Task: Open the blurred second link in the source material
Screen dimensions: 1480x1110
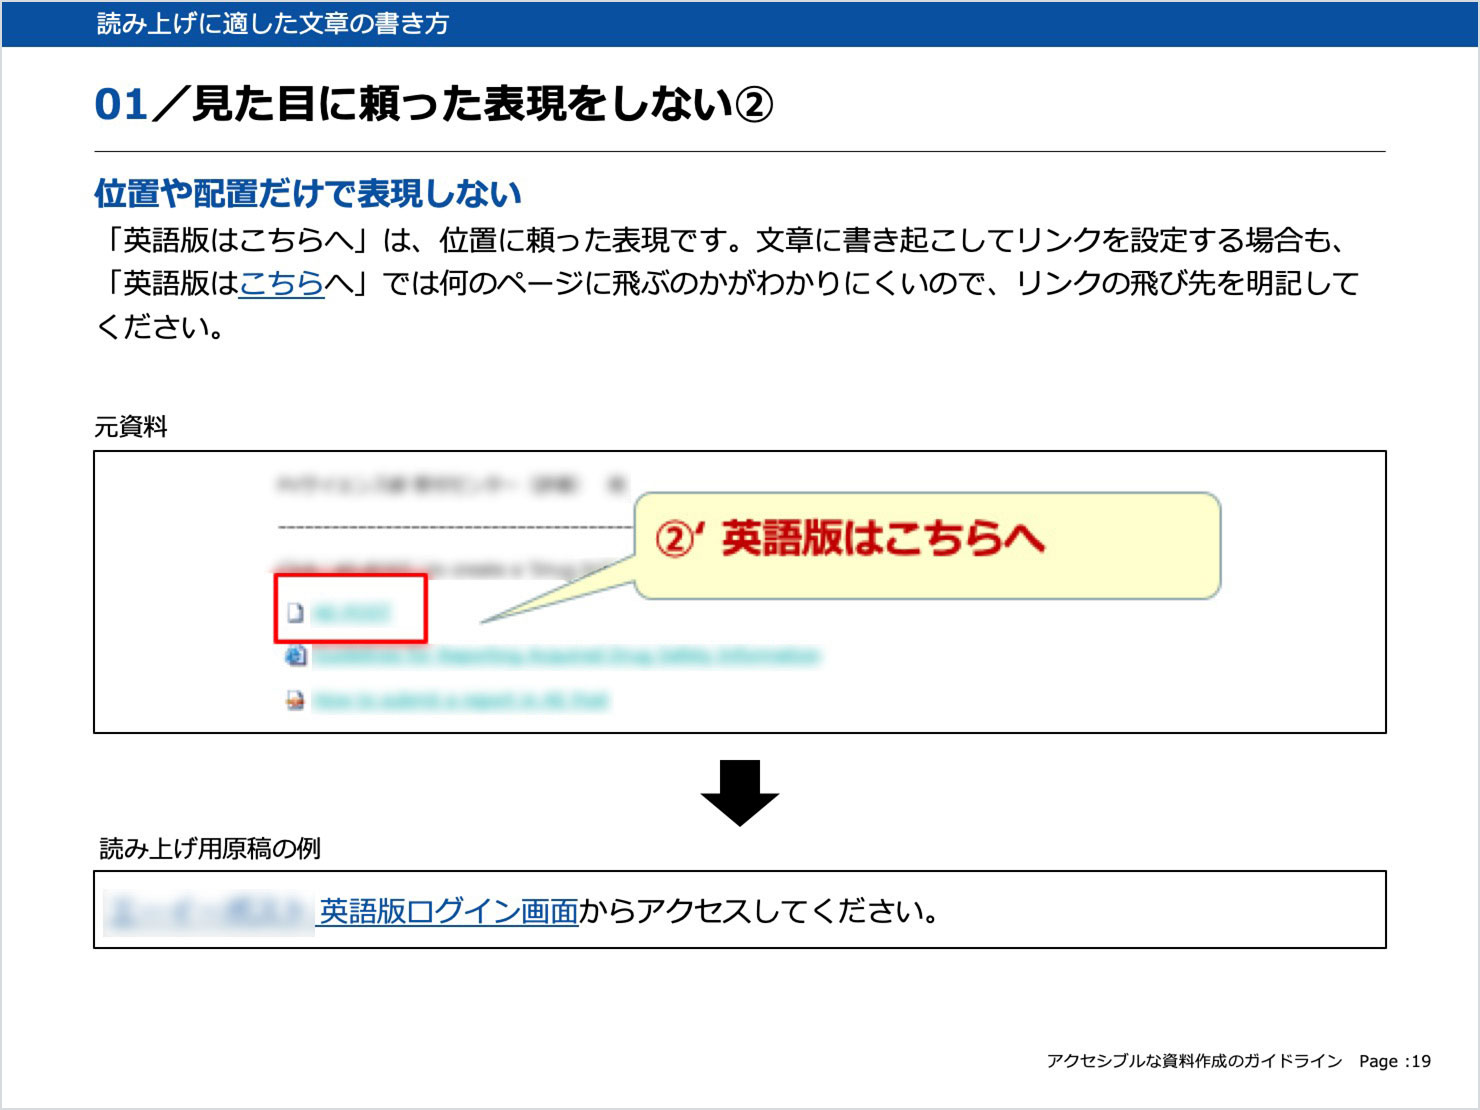Action: 566,656
